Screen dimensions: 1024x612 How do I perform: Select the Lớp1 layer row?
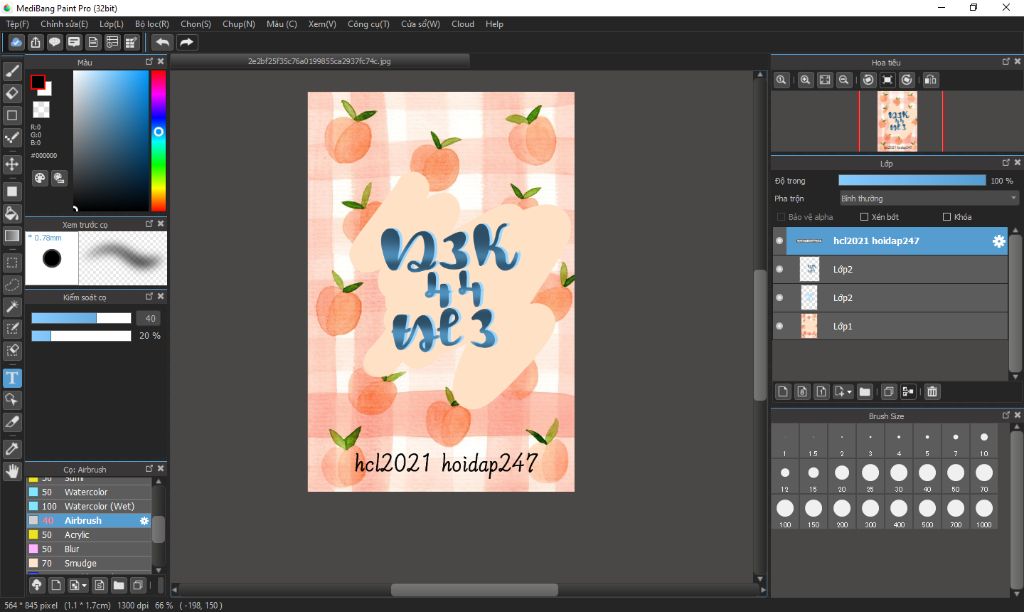click(890, 326)
